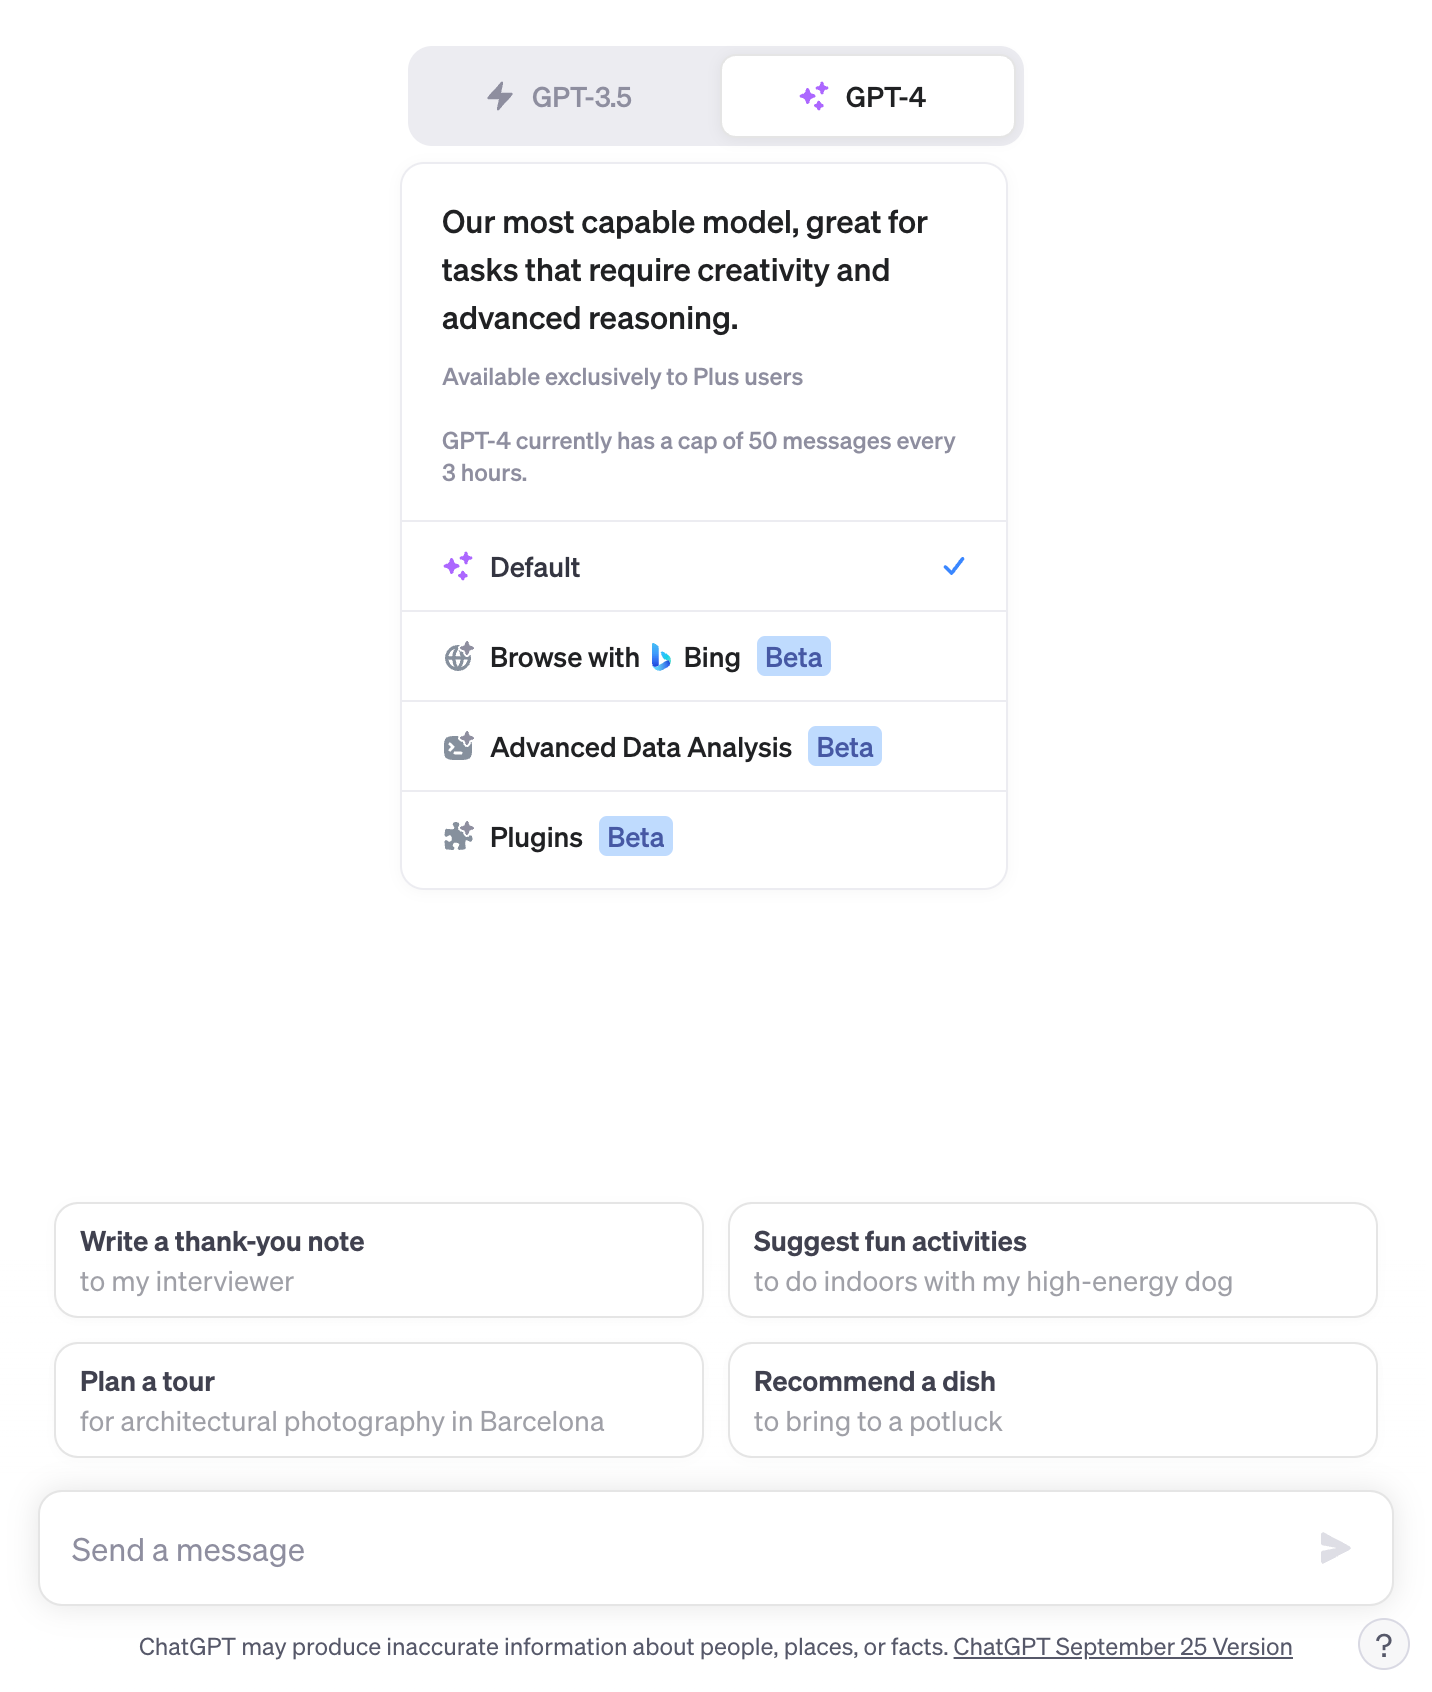Image resolution: width=1432 pixels, height=1692 pixels.
Task: Click the Write a thank-you note suggestion
Action: (x=378, y=1260)
